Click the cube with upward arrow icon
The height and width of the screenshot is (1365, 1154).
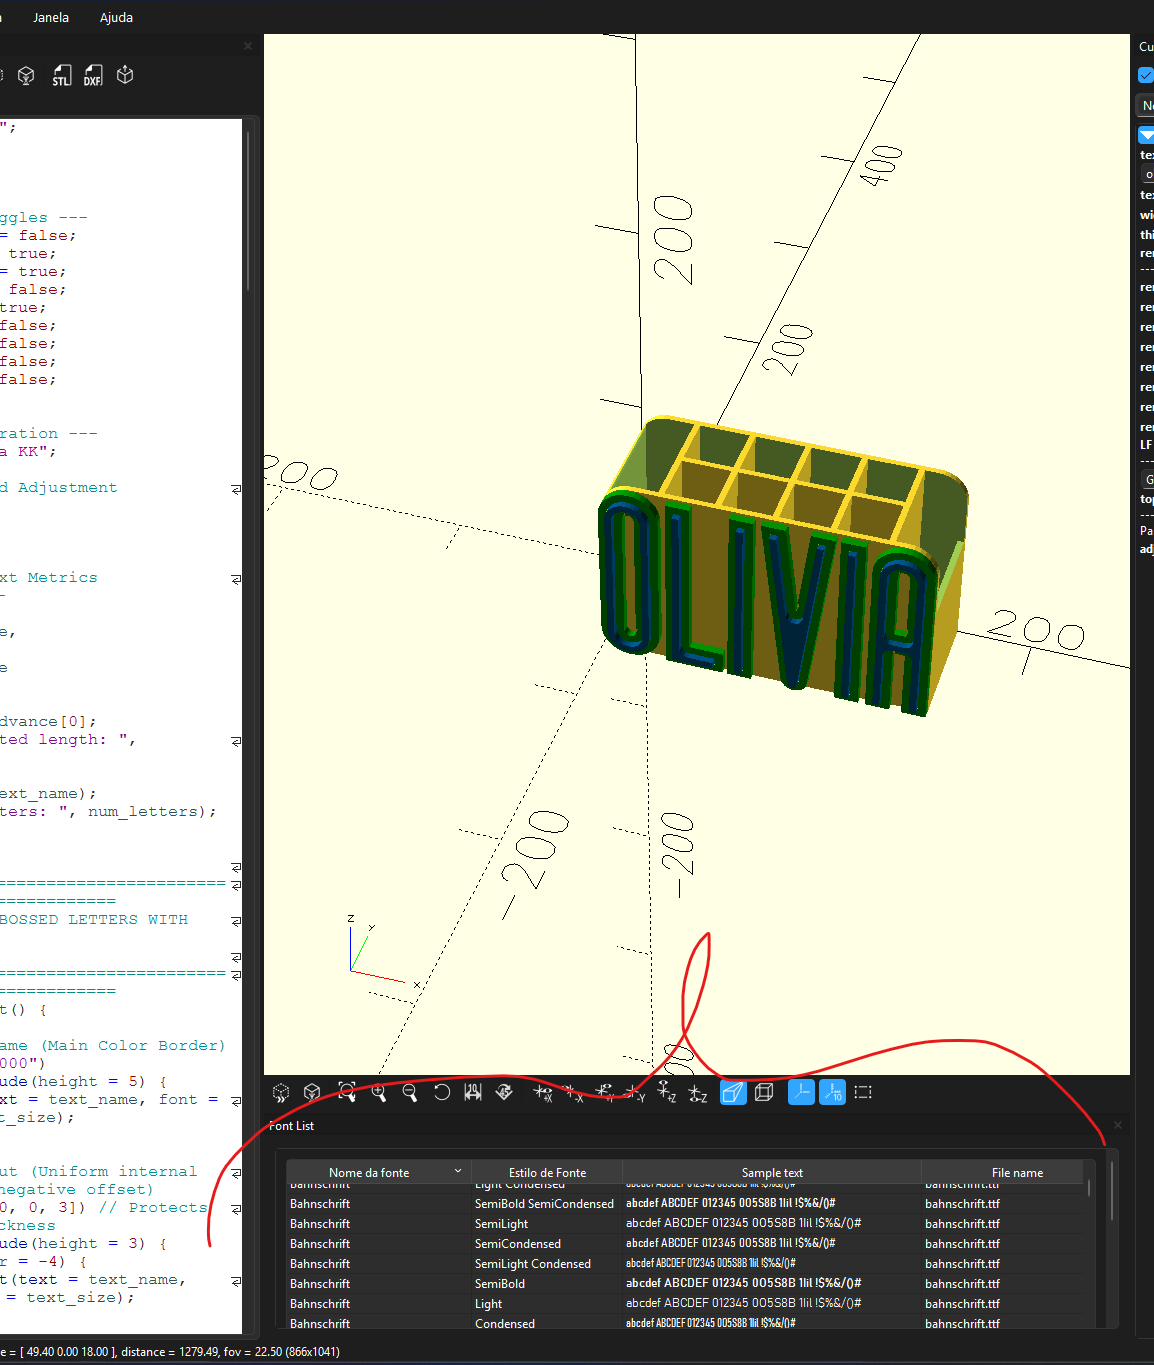coord(125,75)
